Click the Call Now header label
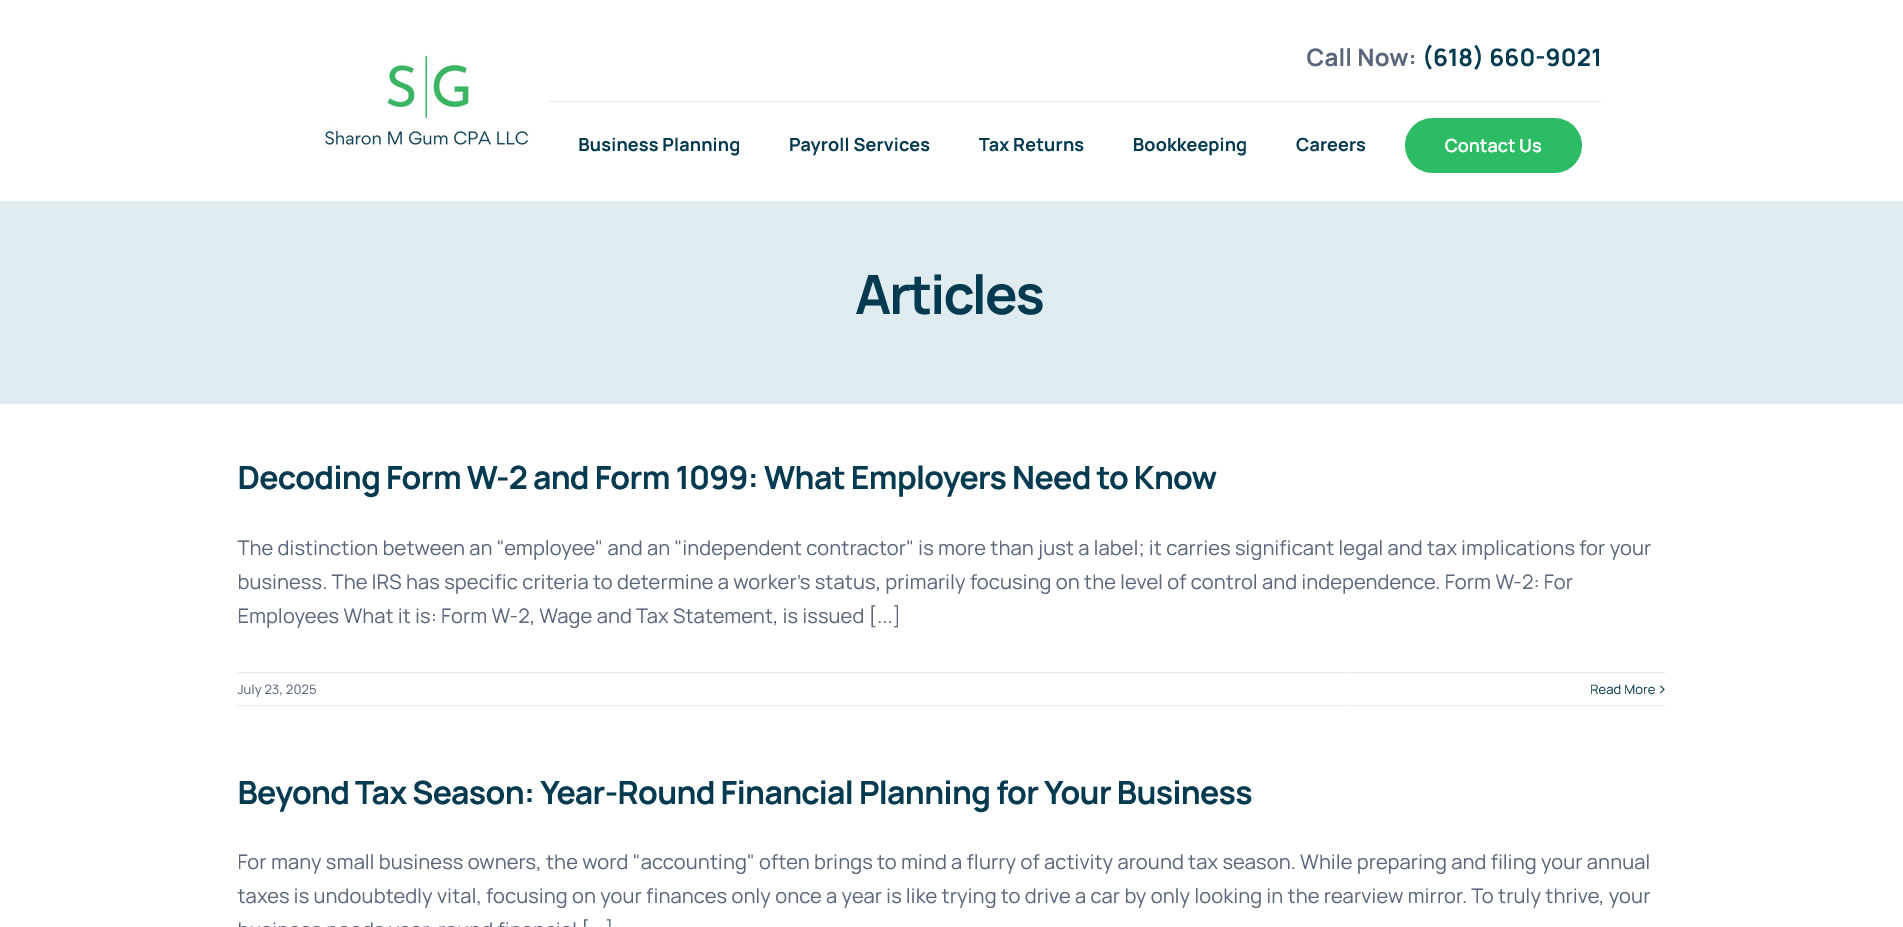 click(1357, 57)
